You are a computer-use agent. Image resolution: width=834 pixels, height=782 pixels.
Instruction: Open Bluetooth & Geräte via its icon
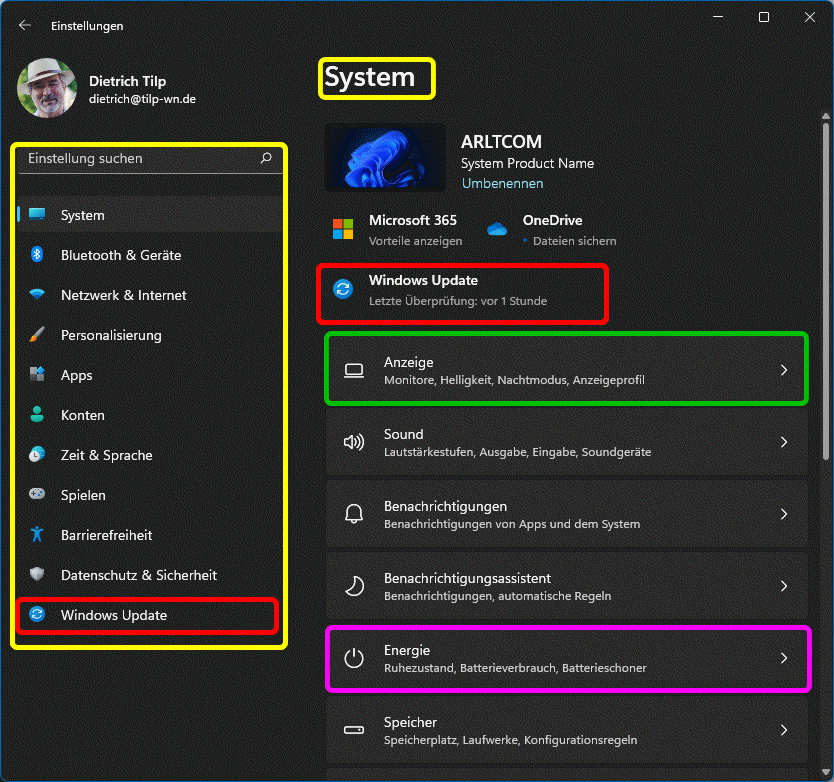pos(37,255)
